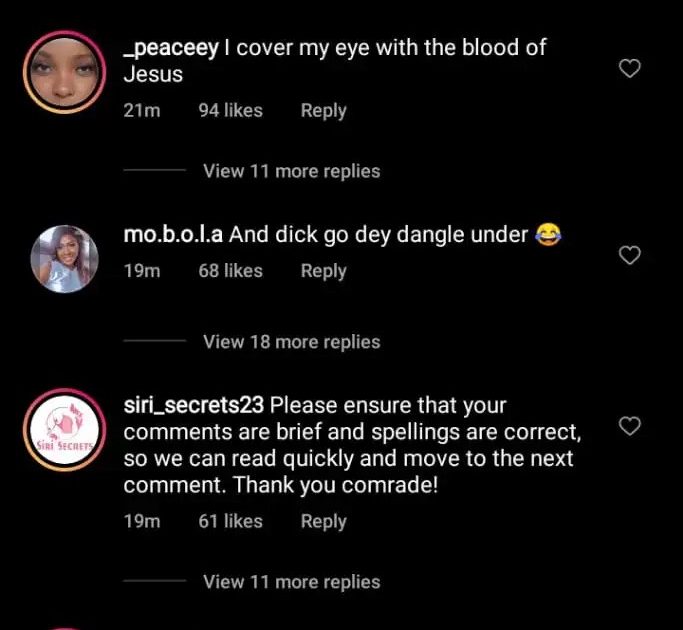Open the siri_secrets23 username link
Screen dimensions: 683x630
[x=193, y=406]
